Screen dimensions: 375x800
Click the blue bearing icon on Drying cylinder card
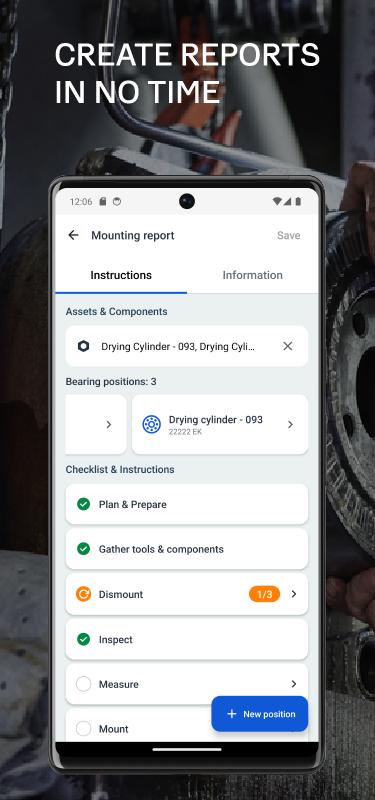click(x=152, y=424)
